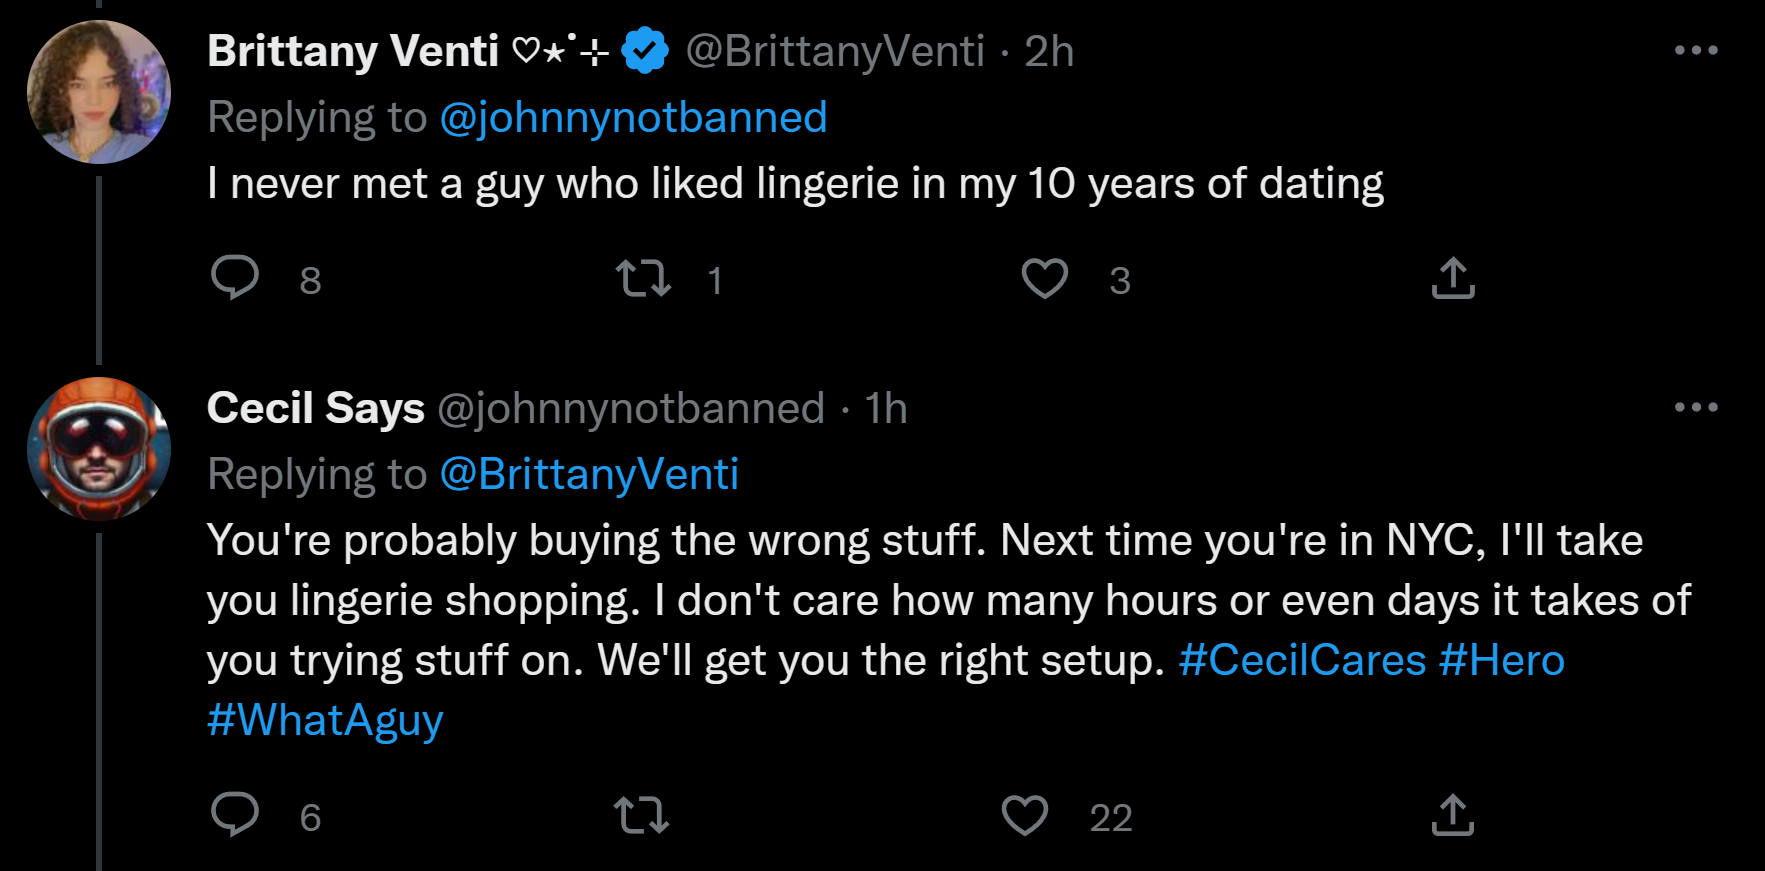The width and height of the screenshot is (1765, 871).
Task: Open the @BrittanyVenti mention link
Action: tap(589, 475)
